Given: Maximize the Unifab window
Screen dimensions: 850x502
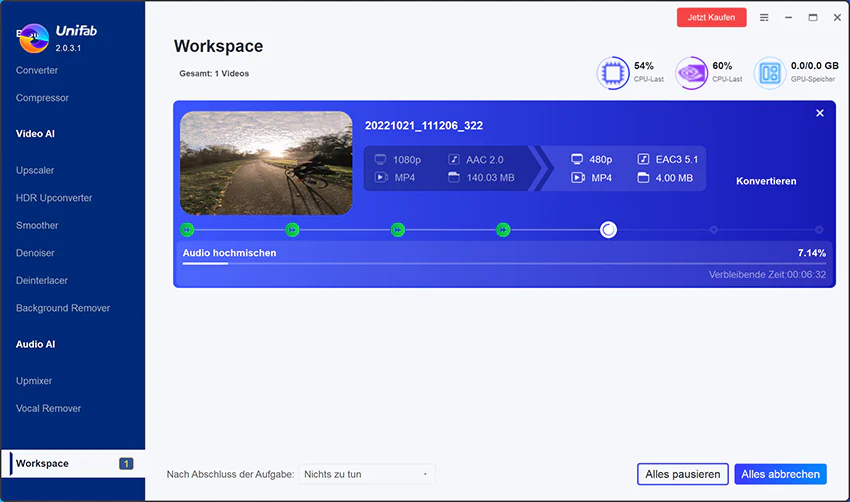Looking at the screenshot, I should [813, 17].
